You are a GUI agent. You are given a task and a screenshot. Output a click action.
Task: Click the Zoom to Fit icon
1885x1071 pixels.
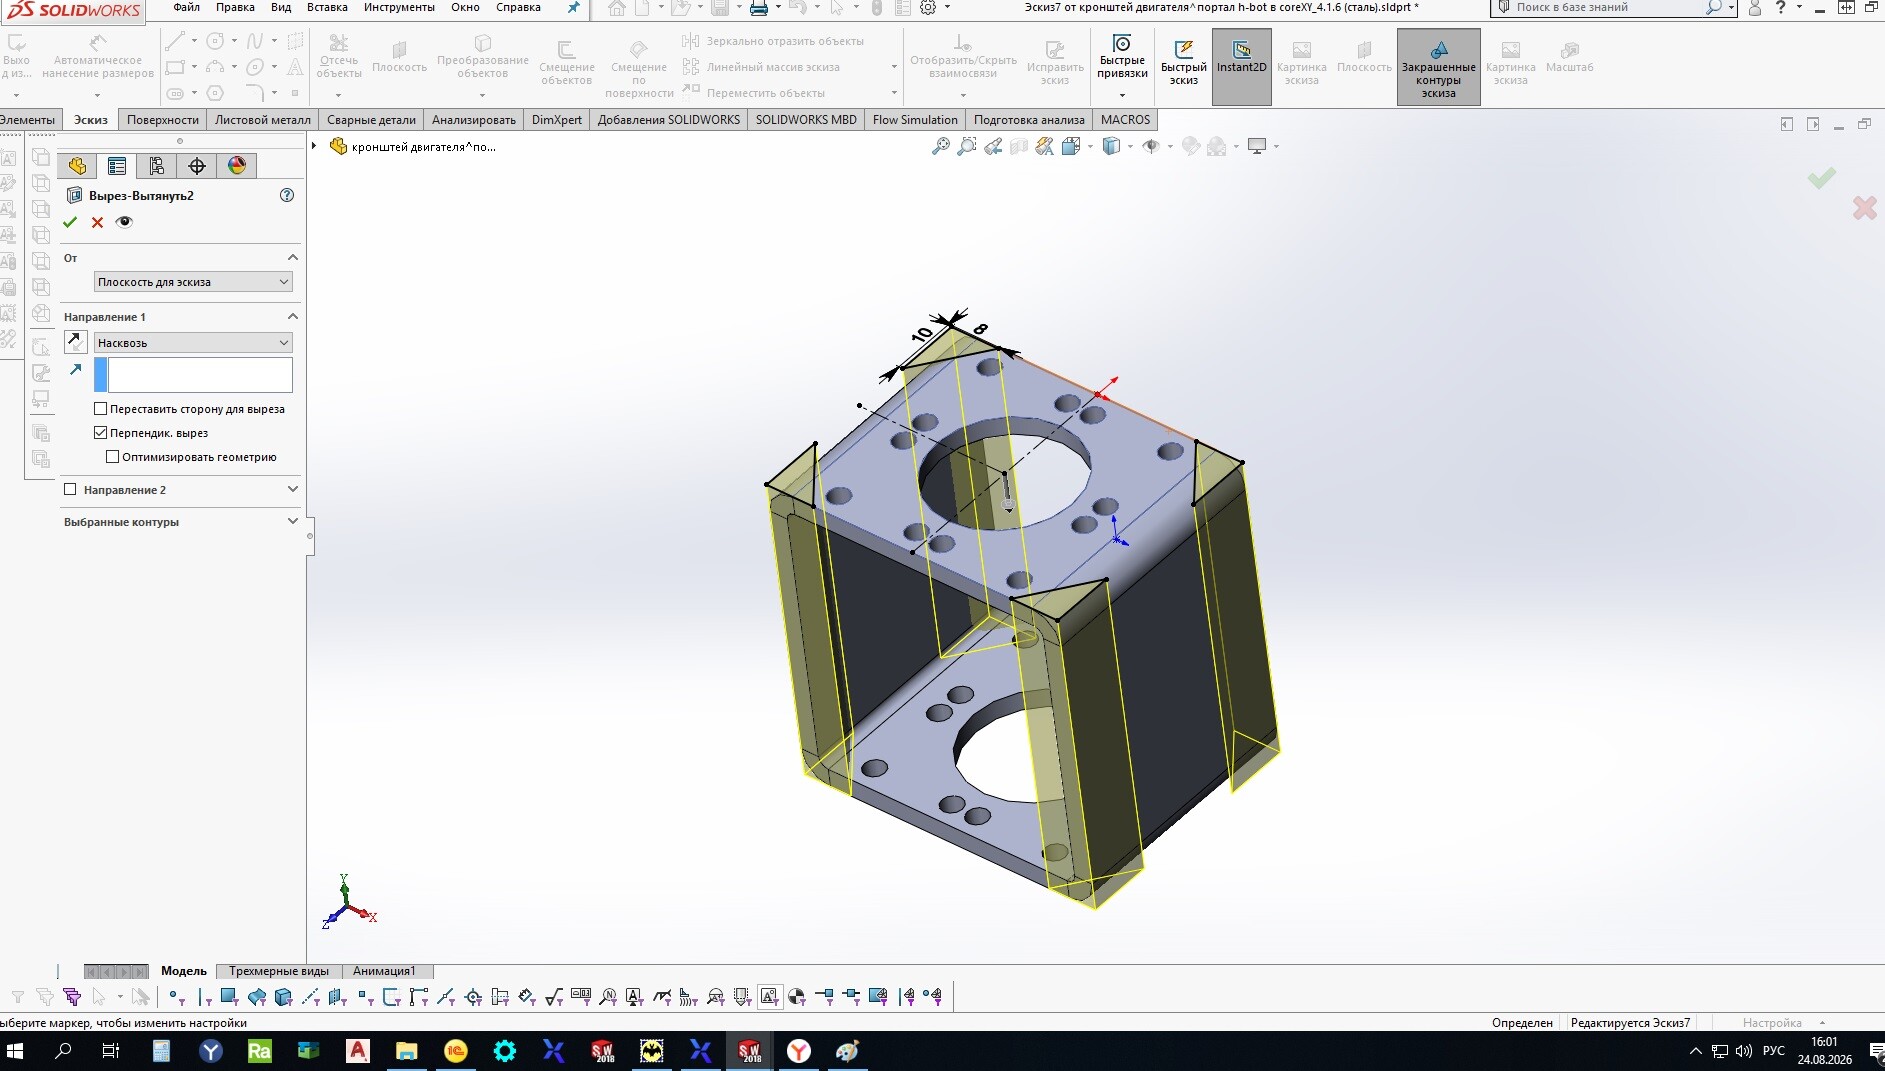tap(940, 147)
